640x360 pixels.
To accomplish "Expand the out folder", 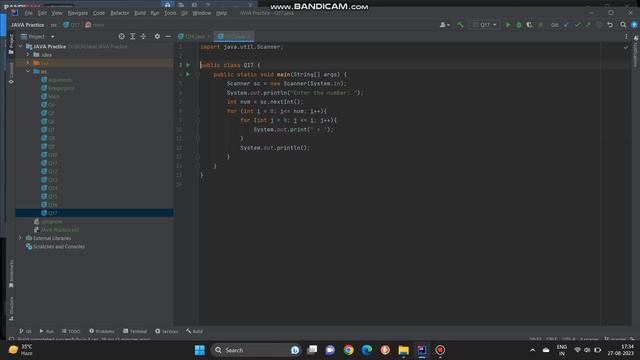I will tap(28, 63).
